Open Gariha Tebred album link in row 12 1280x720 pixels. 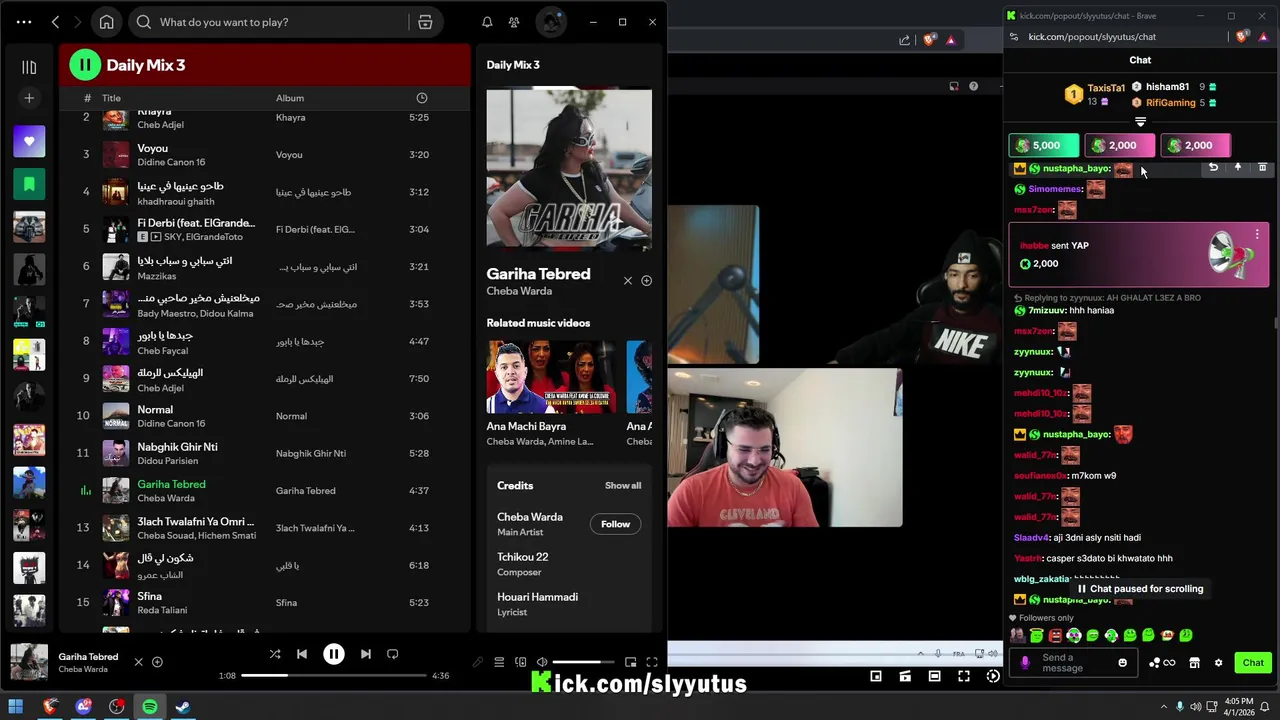coord(305,491)
